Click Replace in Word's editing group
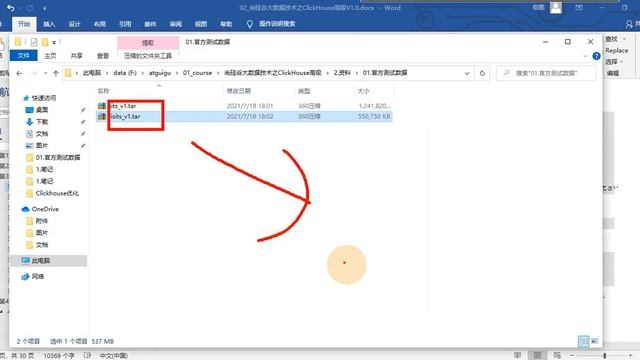This screenshot has height=360, width=640. (616, 51)
